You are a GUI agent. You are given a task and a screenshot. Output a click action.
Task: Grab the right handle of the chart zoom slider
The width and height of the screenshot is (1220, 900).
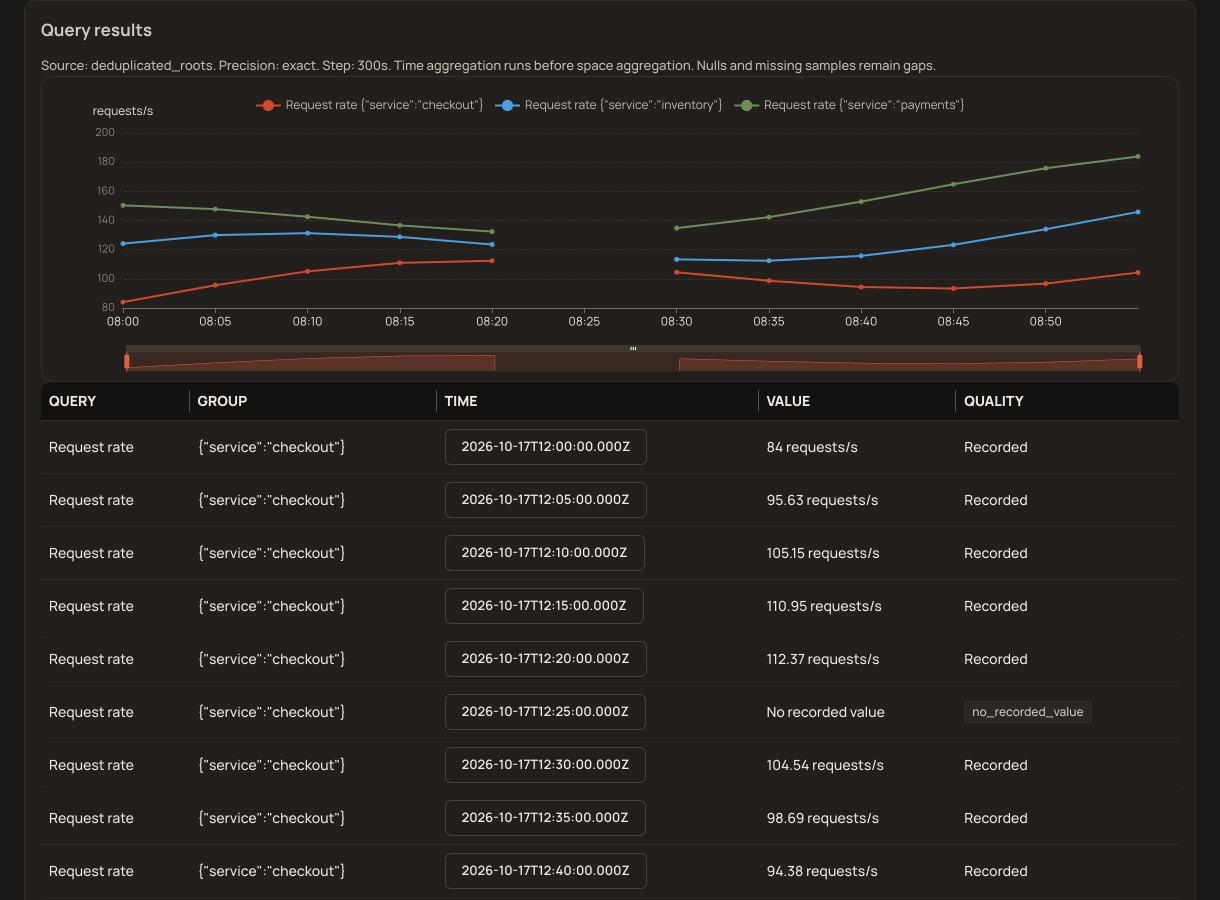(x=1139, y=361)
